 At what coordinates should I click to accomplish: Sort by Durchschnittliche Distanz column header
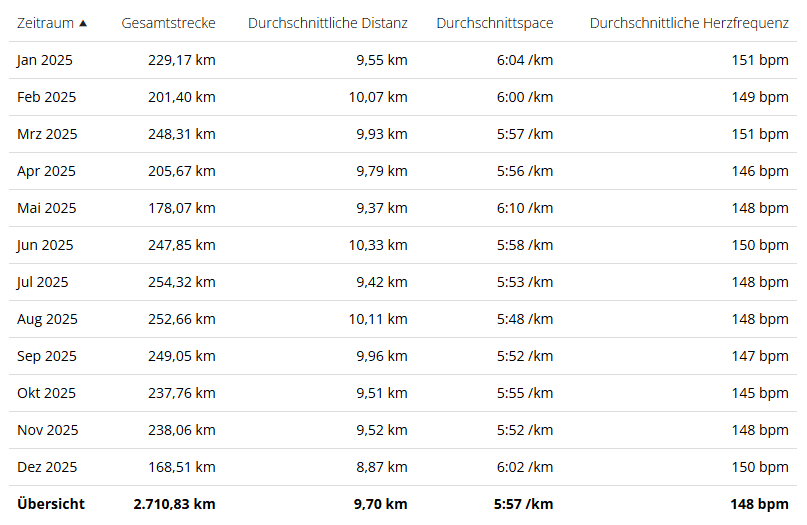click(327, 23)
